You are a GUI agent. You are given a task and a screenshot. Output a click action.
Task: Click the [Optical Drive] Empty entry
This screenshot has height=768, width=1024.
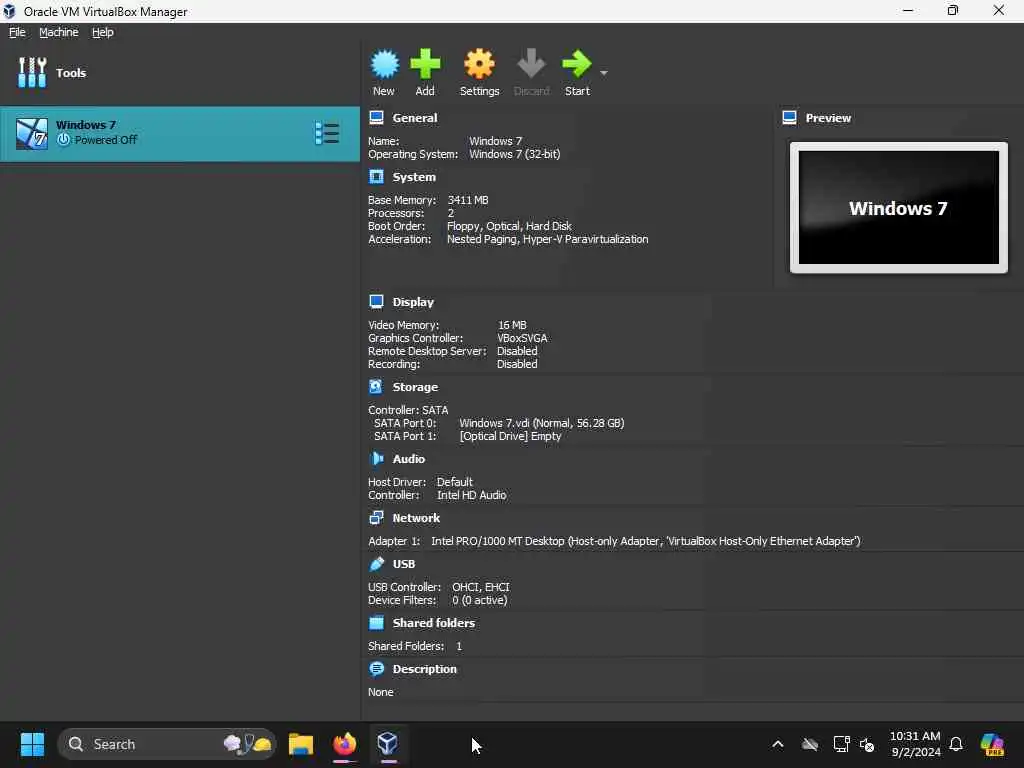pos(510,436)
